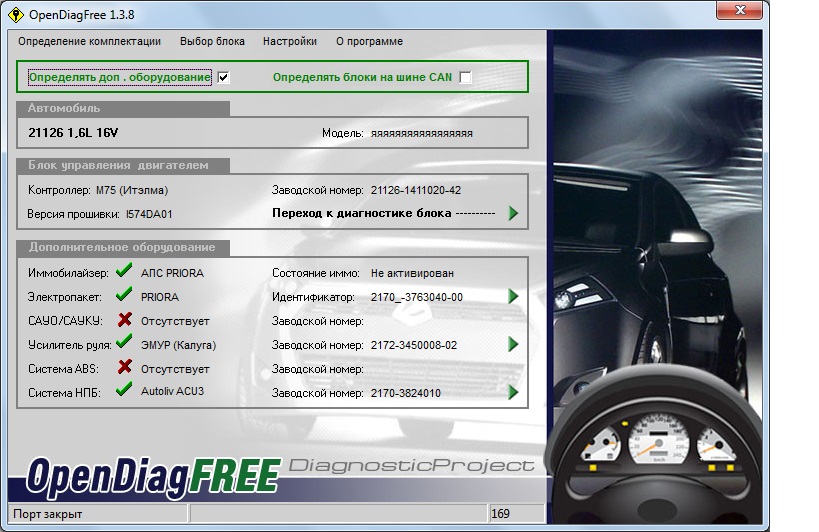Screen dimensions: 819x532
Task: Toggle Определять доп. оборудование checkbox
Action: [224, 77]
